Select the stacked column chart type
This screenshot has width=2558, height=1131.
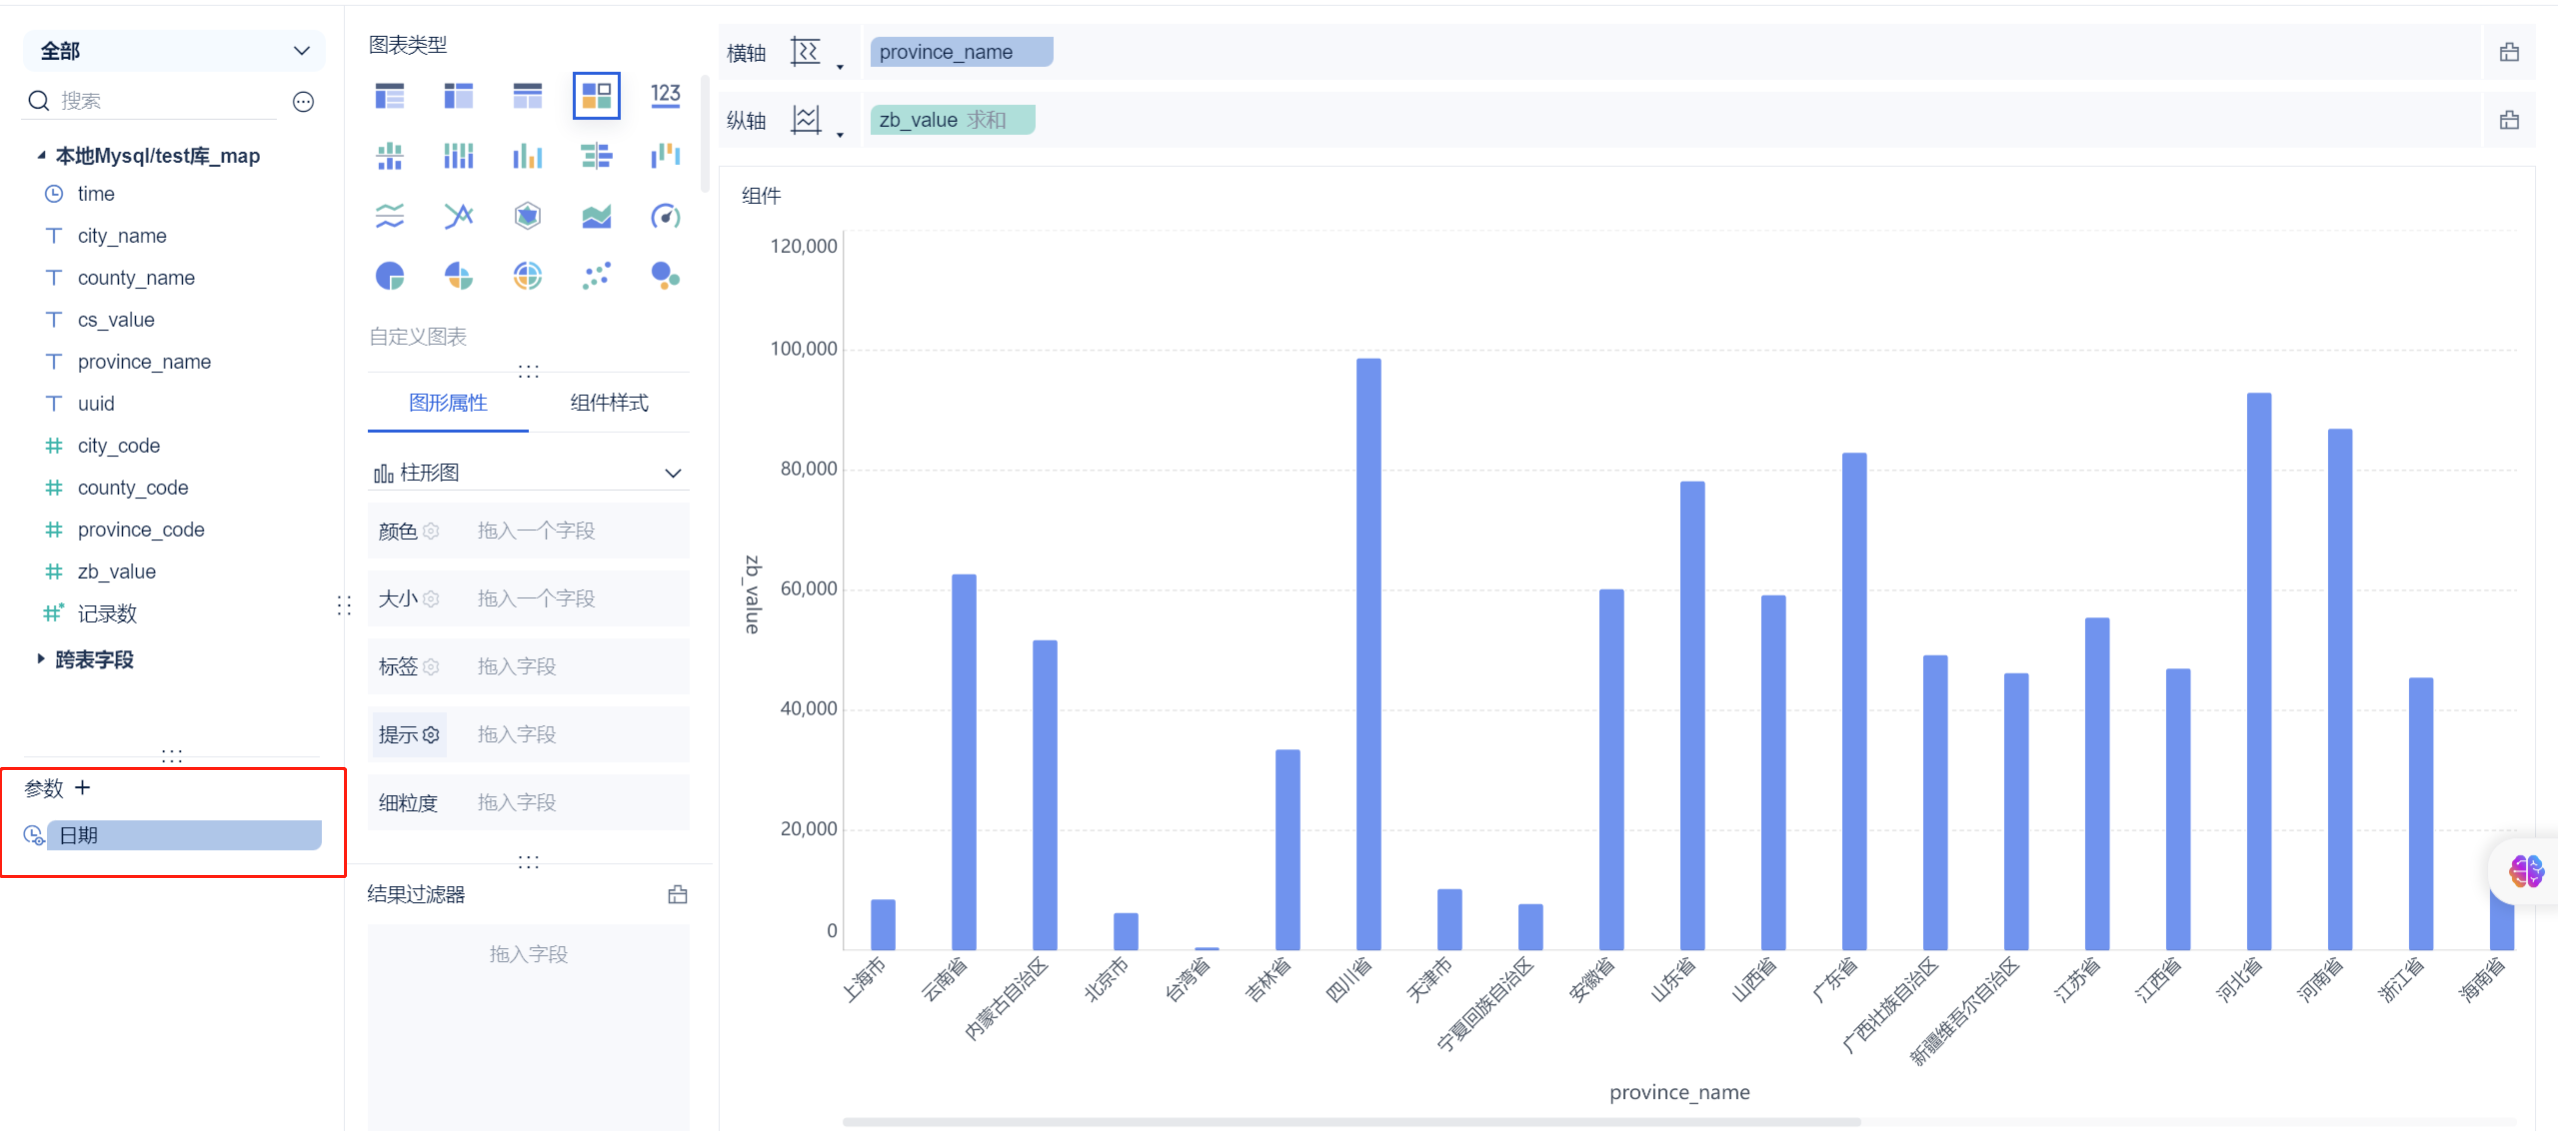tap(459, 156)
